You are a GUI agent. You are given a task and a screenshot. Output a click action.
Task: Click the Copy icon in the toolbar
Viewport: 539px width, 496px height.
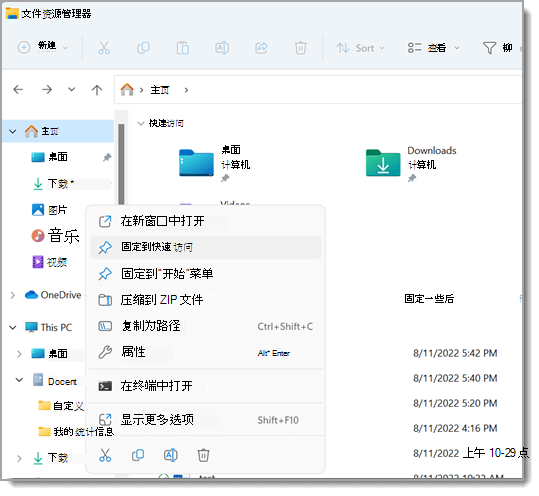point(143,48)
